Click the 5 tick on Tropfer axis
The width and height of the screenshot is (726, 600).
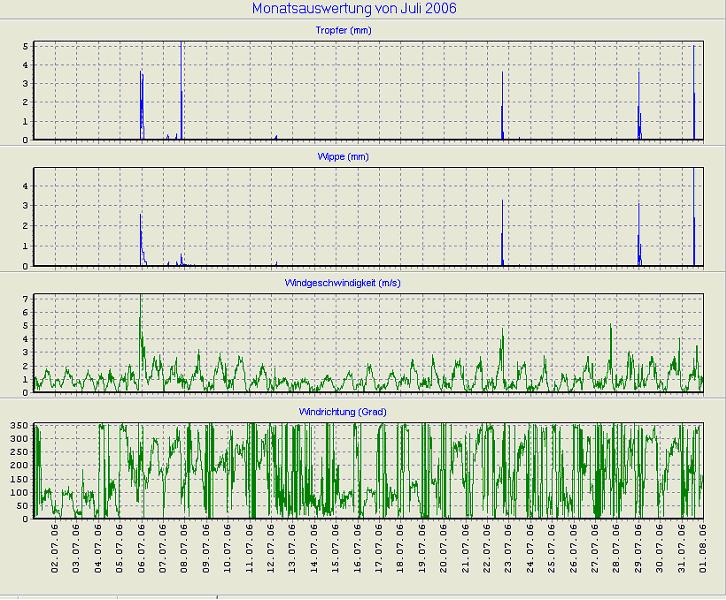click(26, 46)
